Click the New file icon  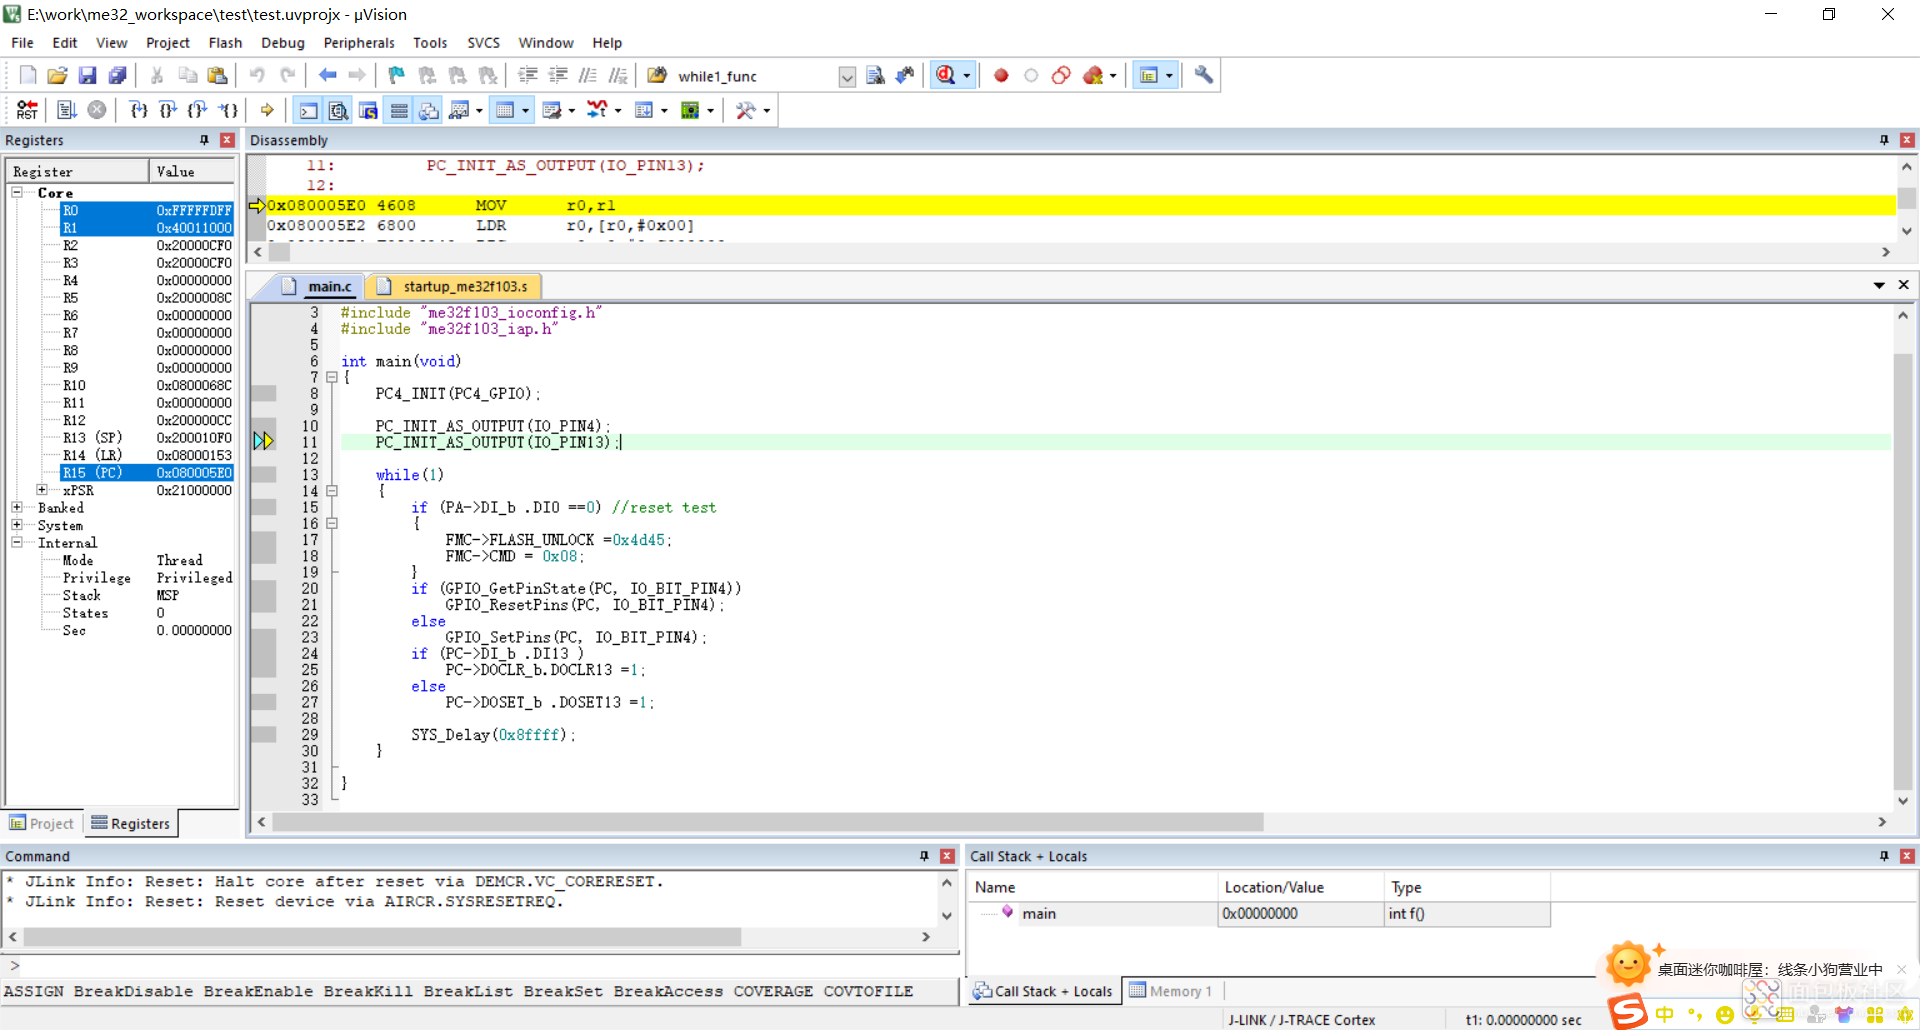[28, 75]
